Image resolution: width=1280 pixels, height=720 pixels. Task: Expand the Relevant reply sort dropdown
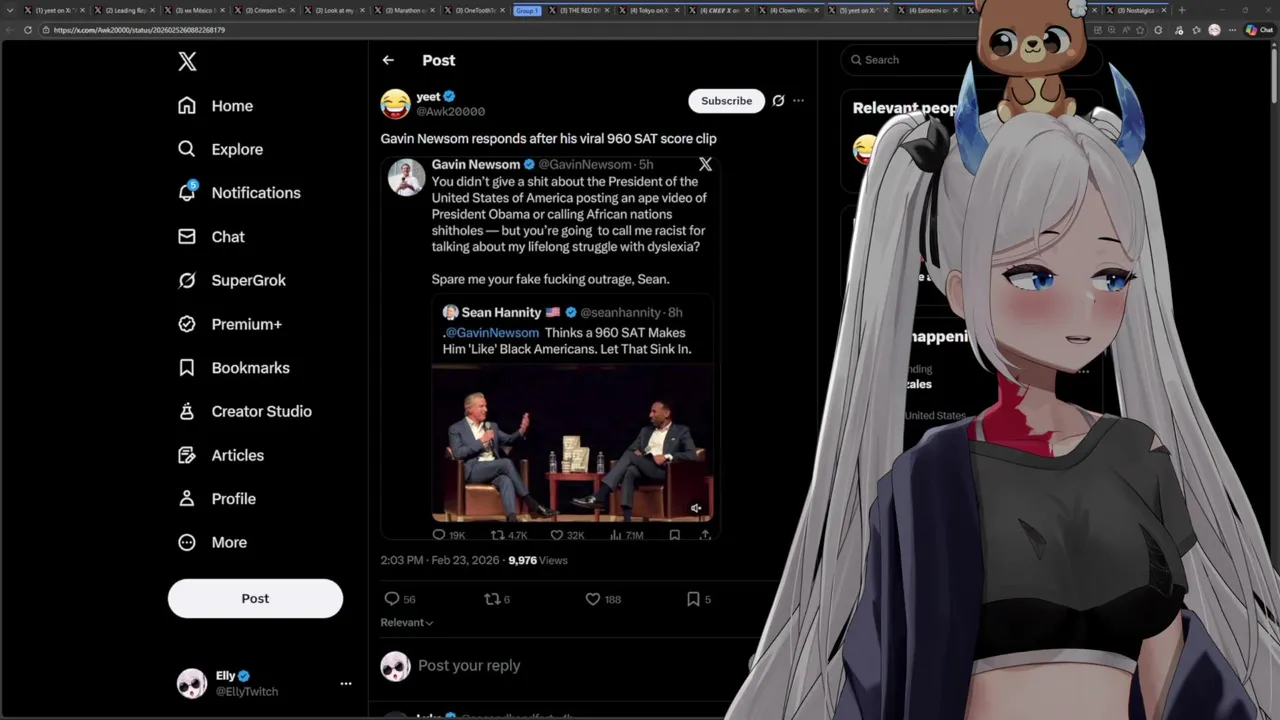[406, 622]
